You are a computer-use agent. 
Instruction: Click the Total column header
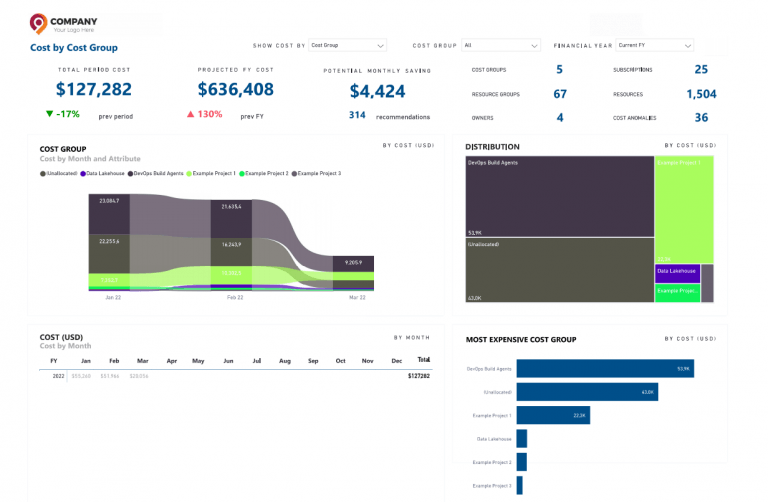[424, 360]
